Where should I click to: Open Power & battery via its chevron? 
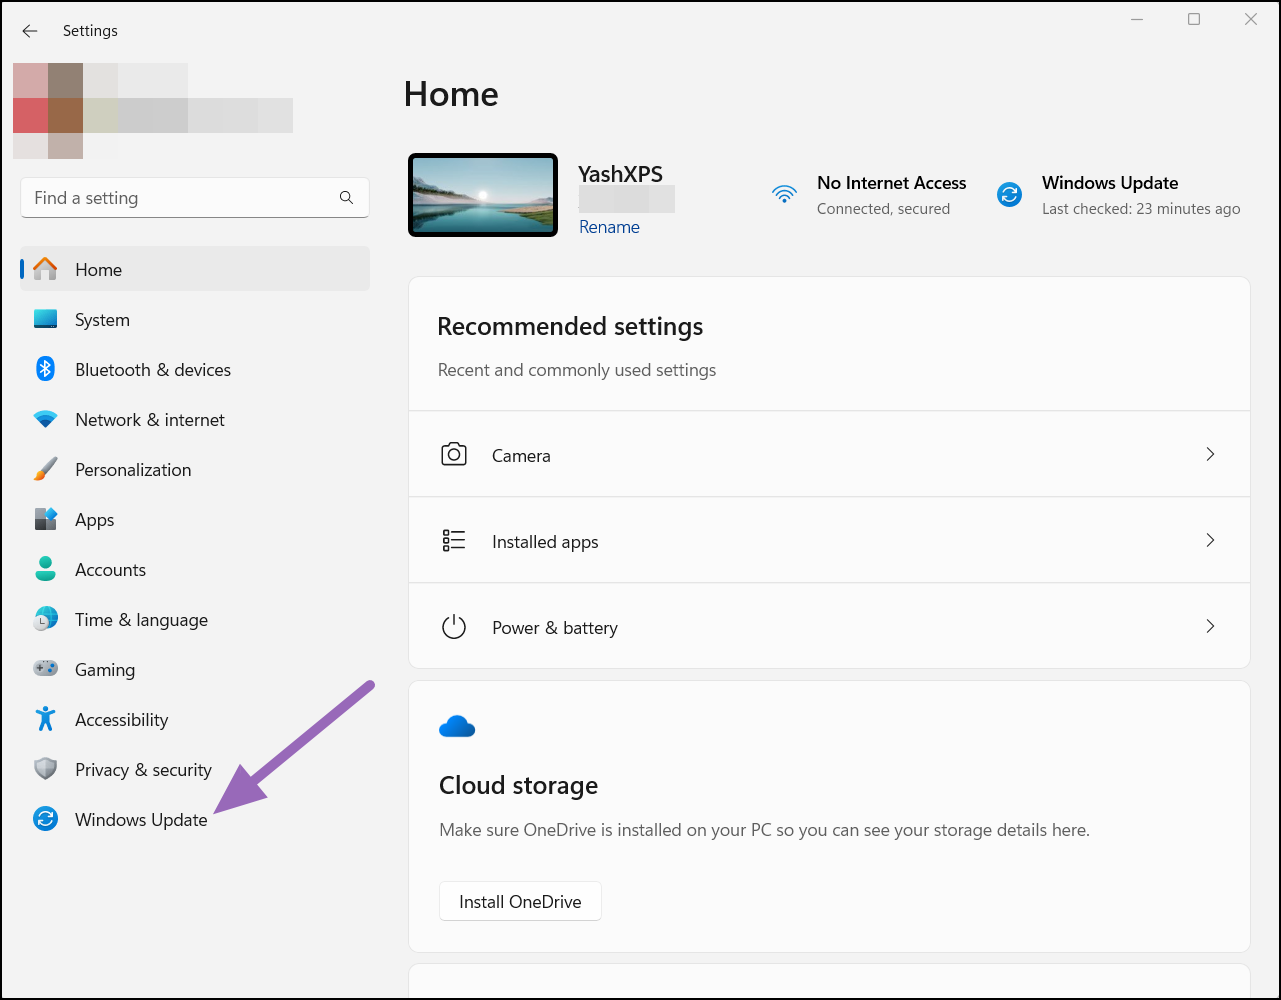[1210, 626]
